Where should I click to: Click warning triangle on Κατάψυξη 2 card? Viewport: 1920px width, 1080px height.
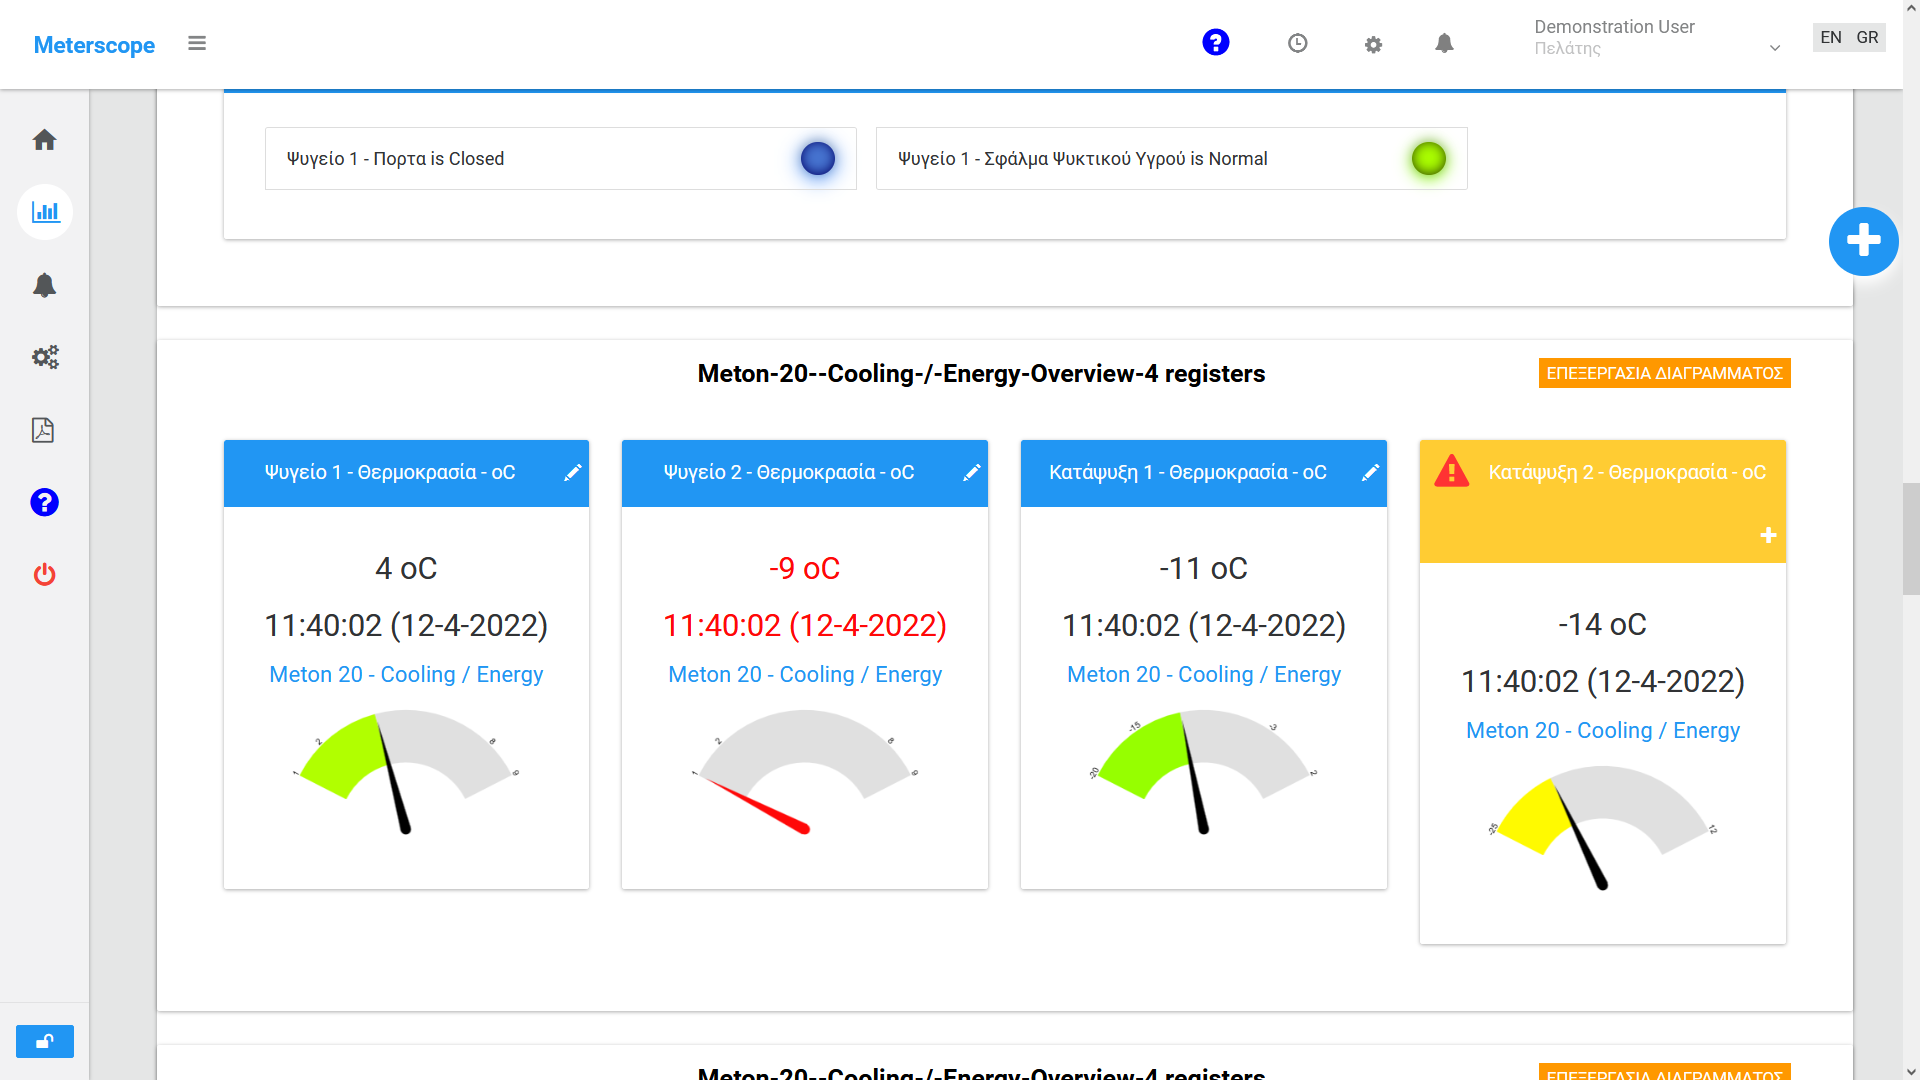click(1452, 471)
